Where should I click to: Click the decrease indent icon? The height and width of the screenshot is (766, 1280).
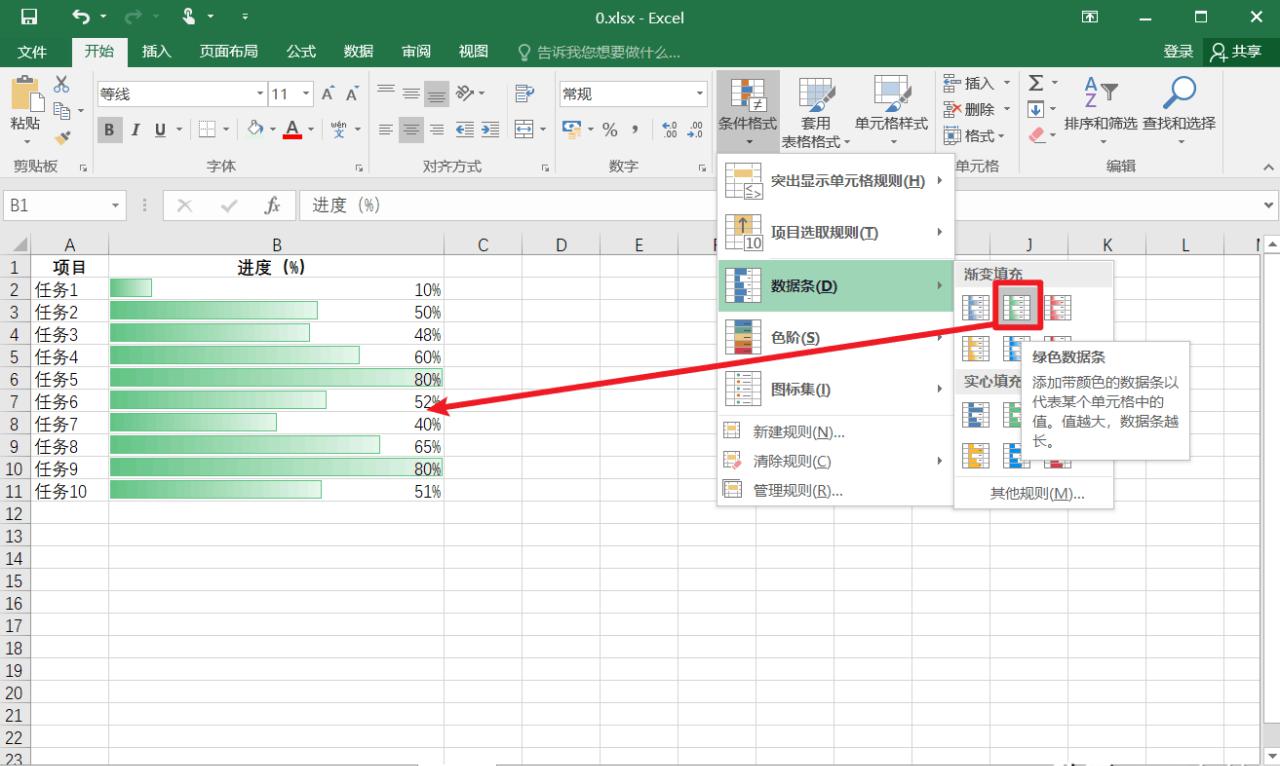pyautogui.click(x=465, y=129)
